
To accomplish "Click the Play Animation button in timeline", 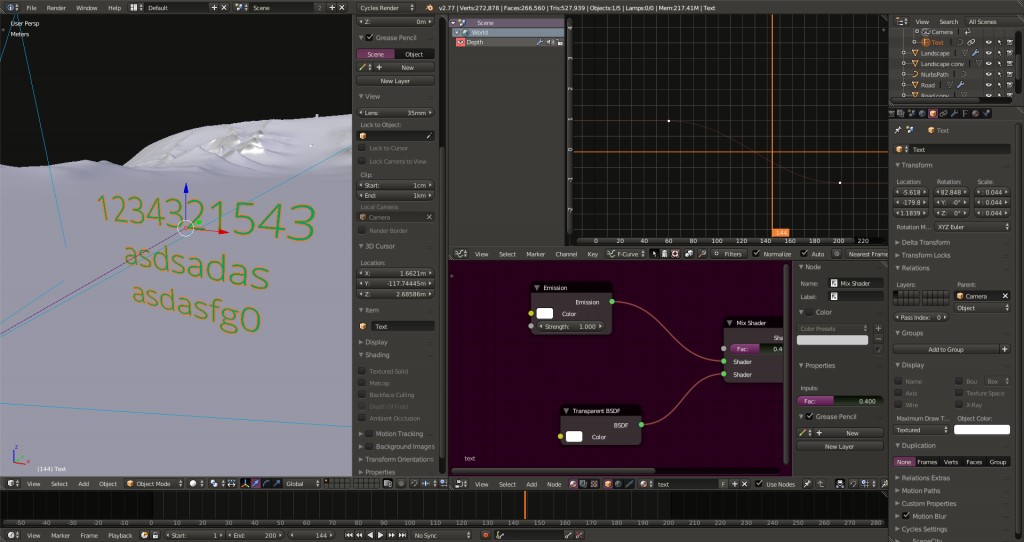I will point(380,535).
